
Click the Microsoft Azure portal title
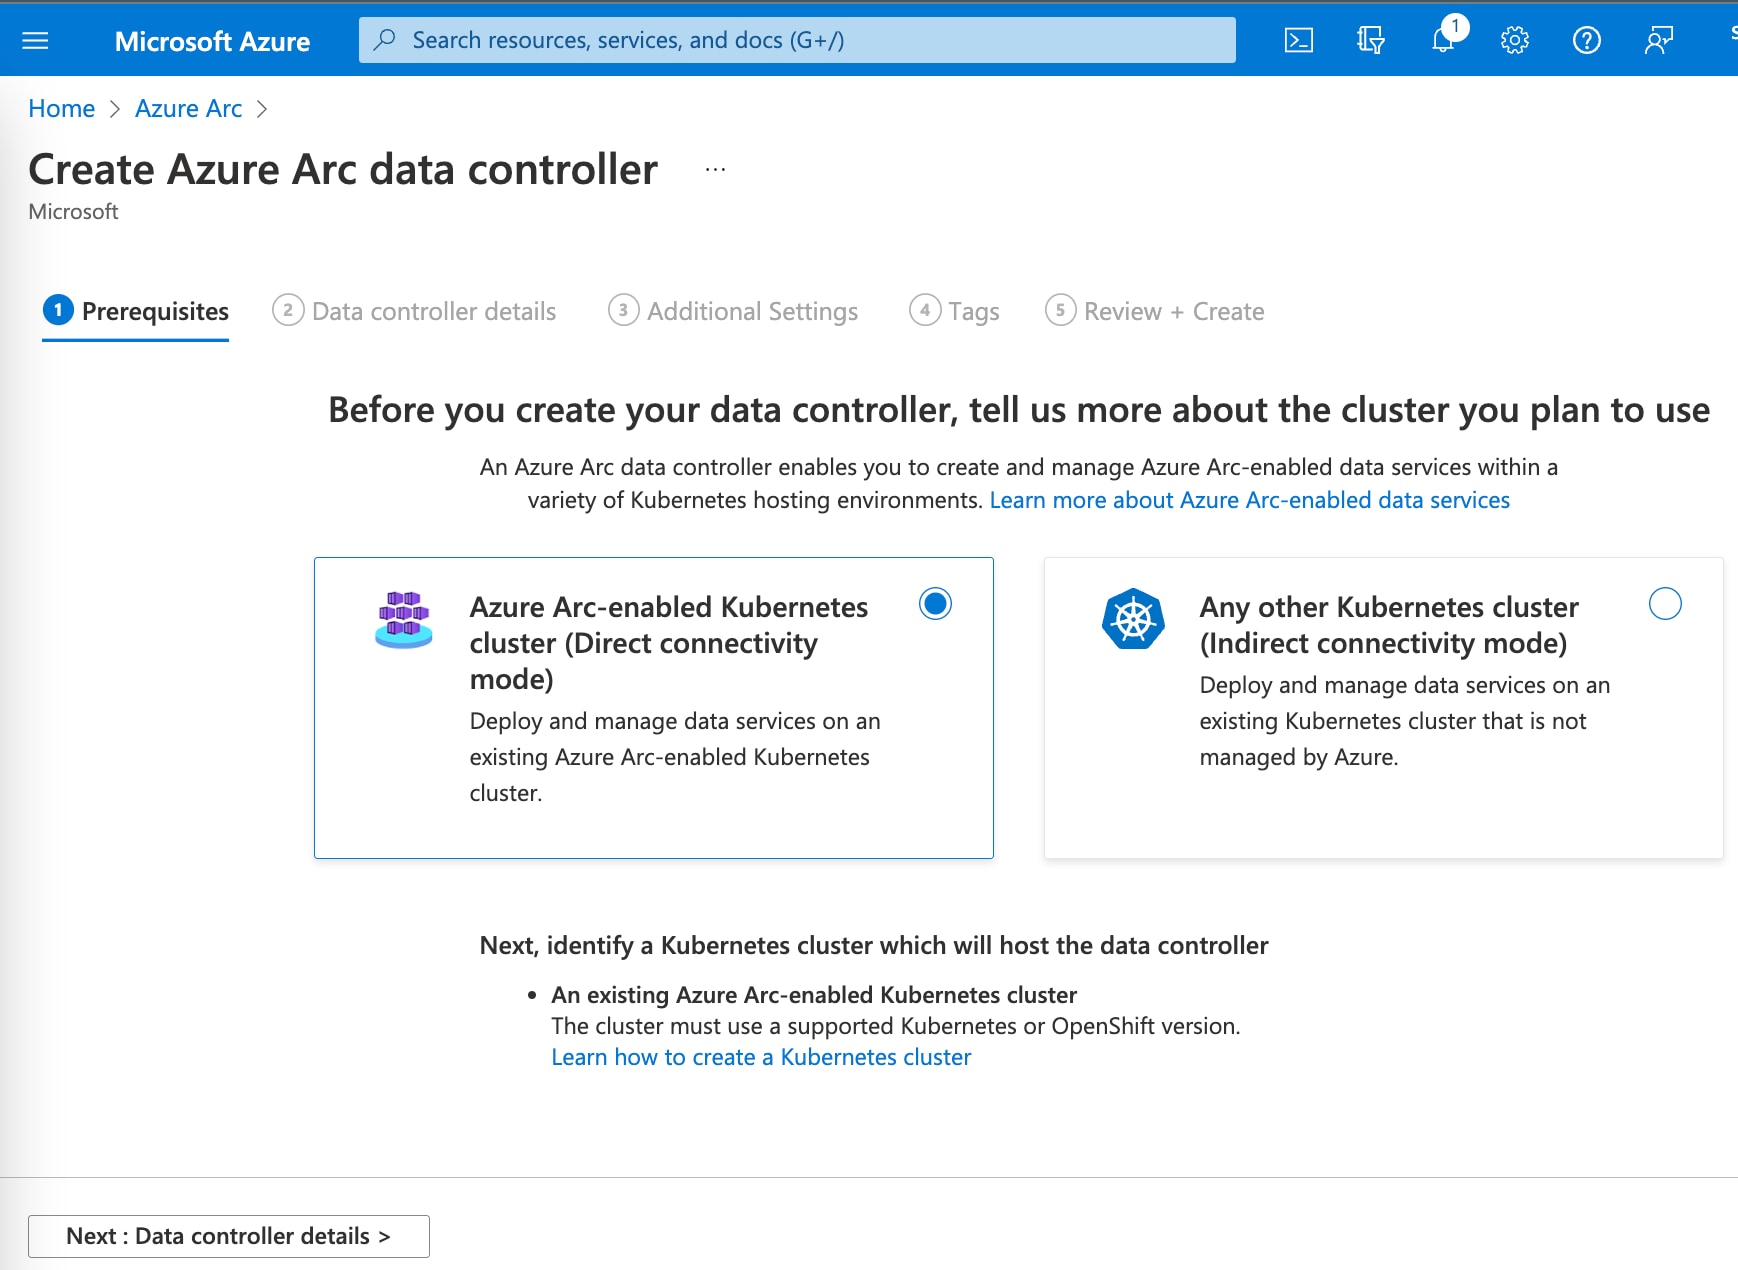coord(212,41)
